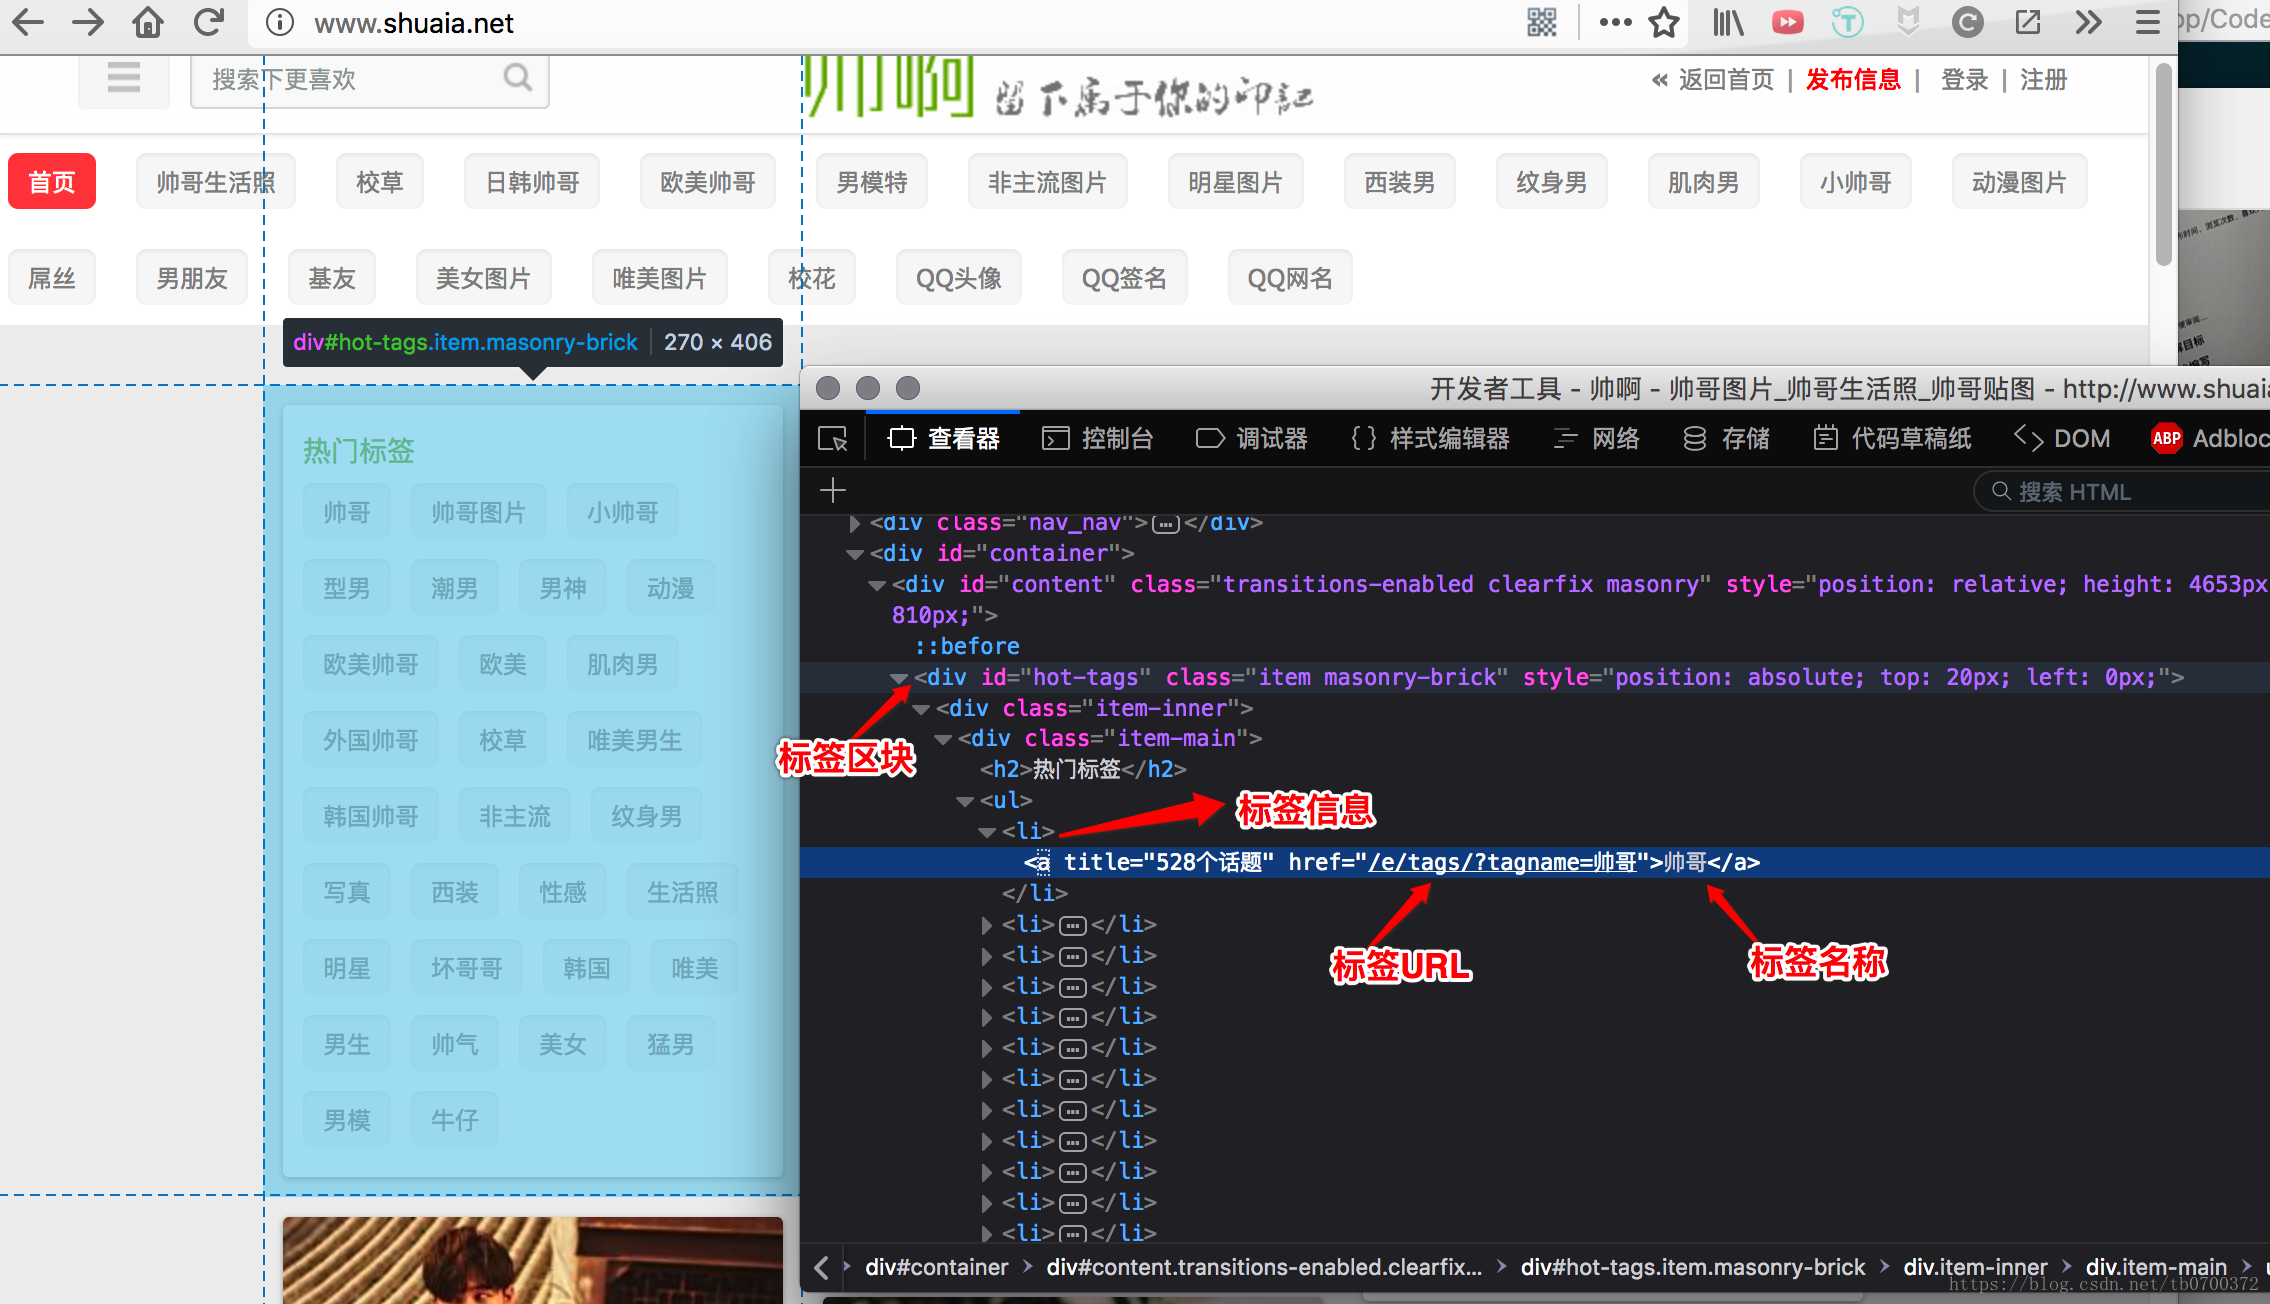This screenshot has height=1304, width=2270.
Task: Expand the nav_nav div node
Action: coord(854,523)
